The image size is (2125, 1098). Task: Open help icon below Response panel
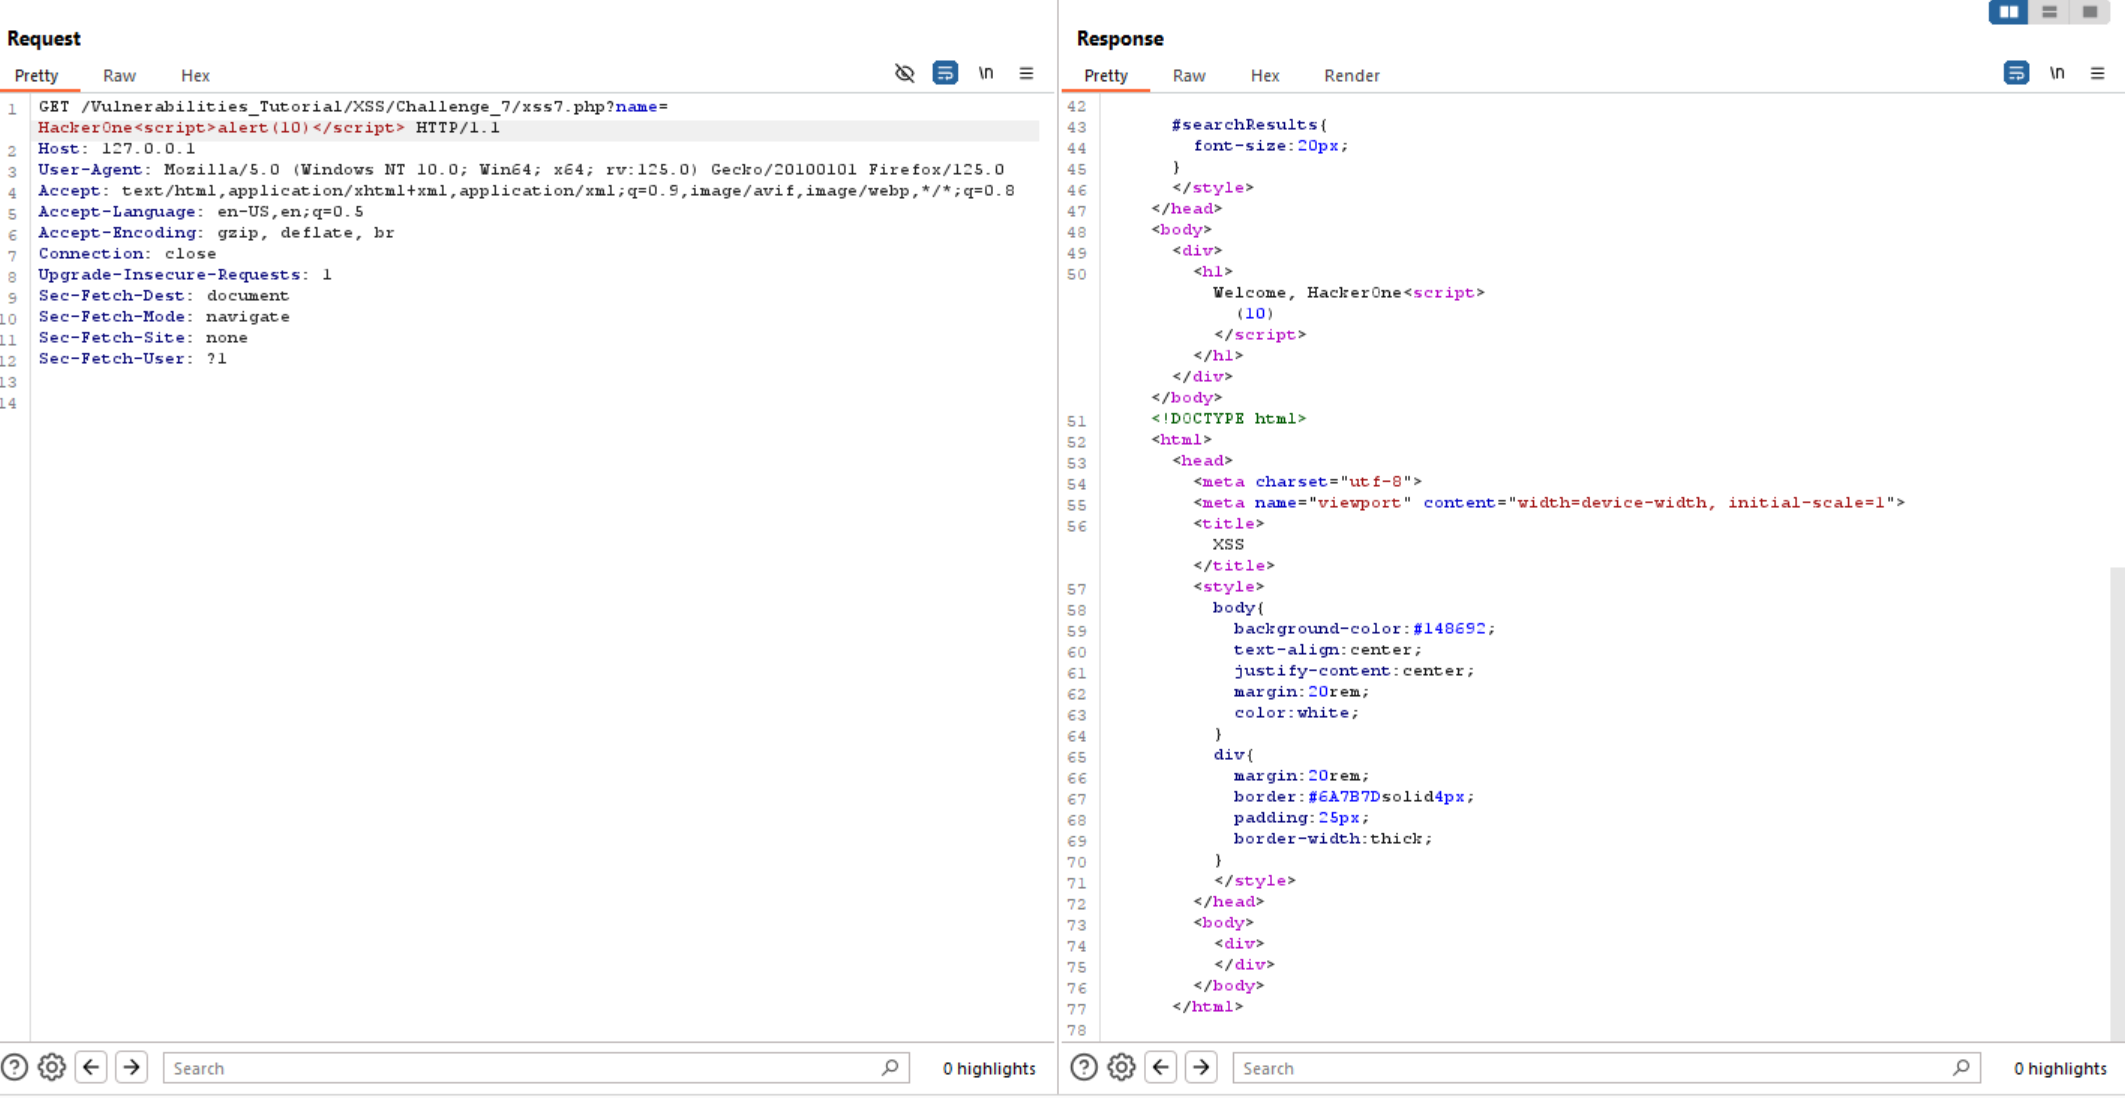click(x=1084, y=1068)
